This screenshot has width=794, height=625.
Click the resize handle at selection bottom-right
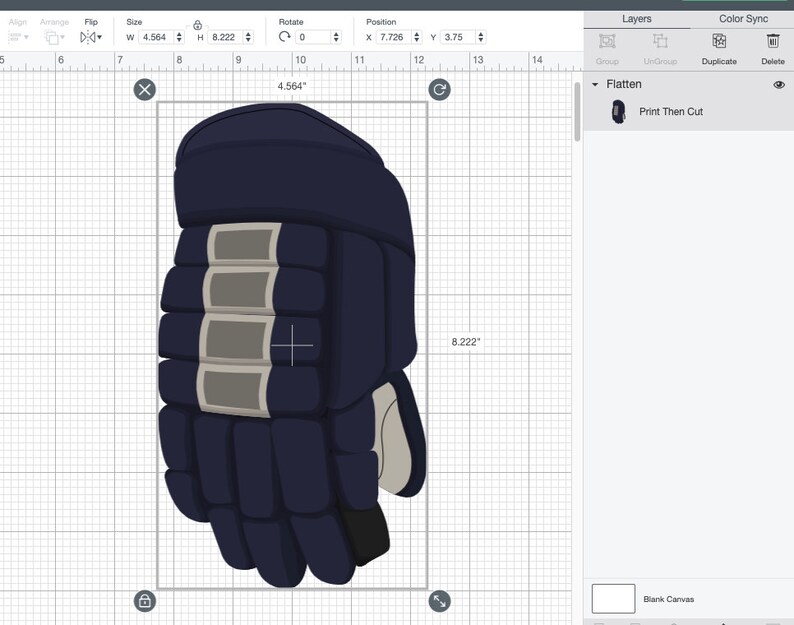pos(440,601)
